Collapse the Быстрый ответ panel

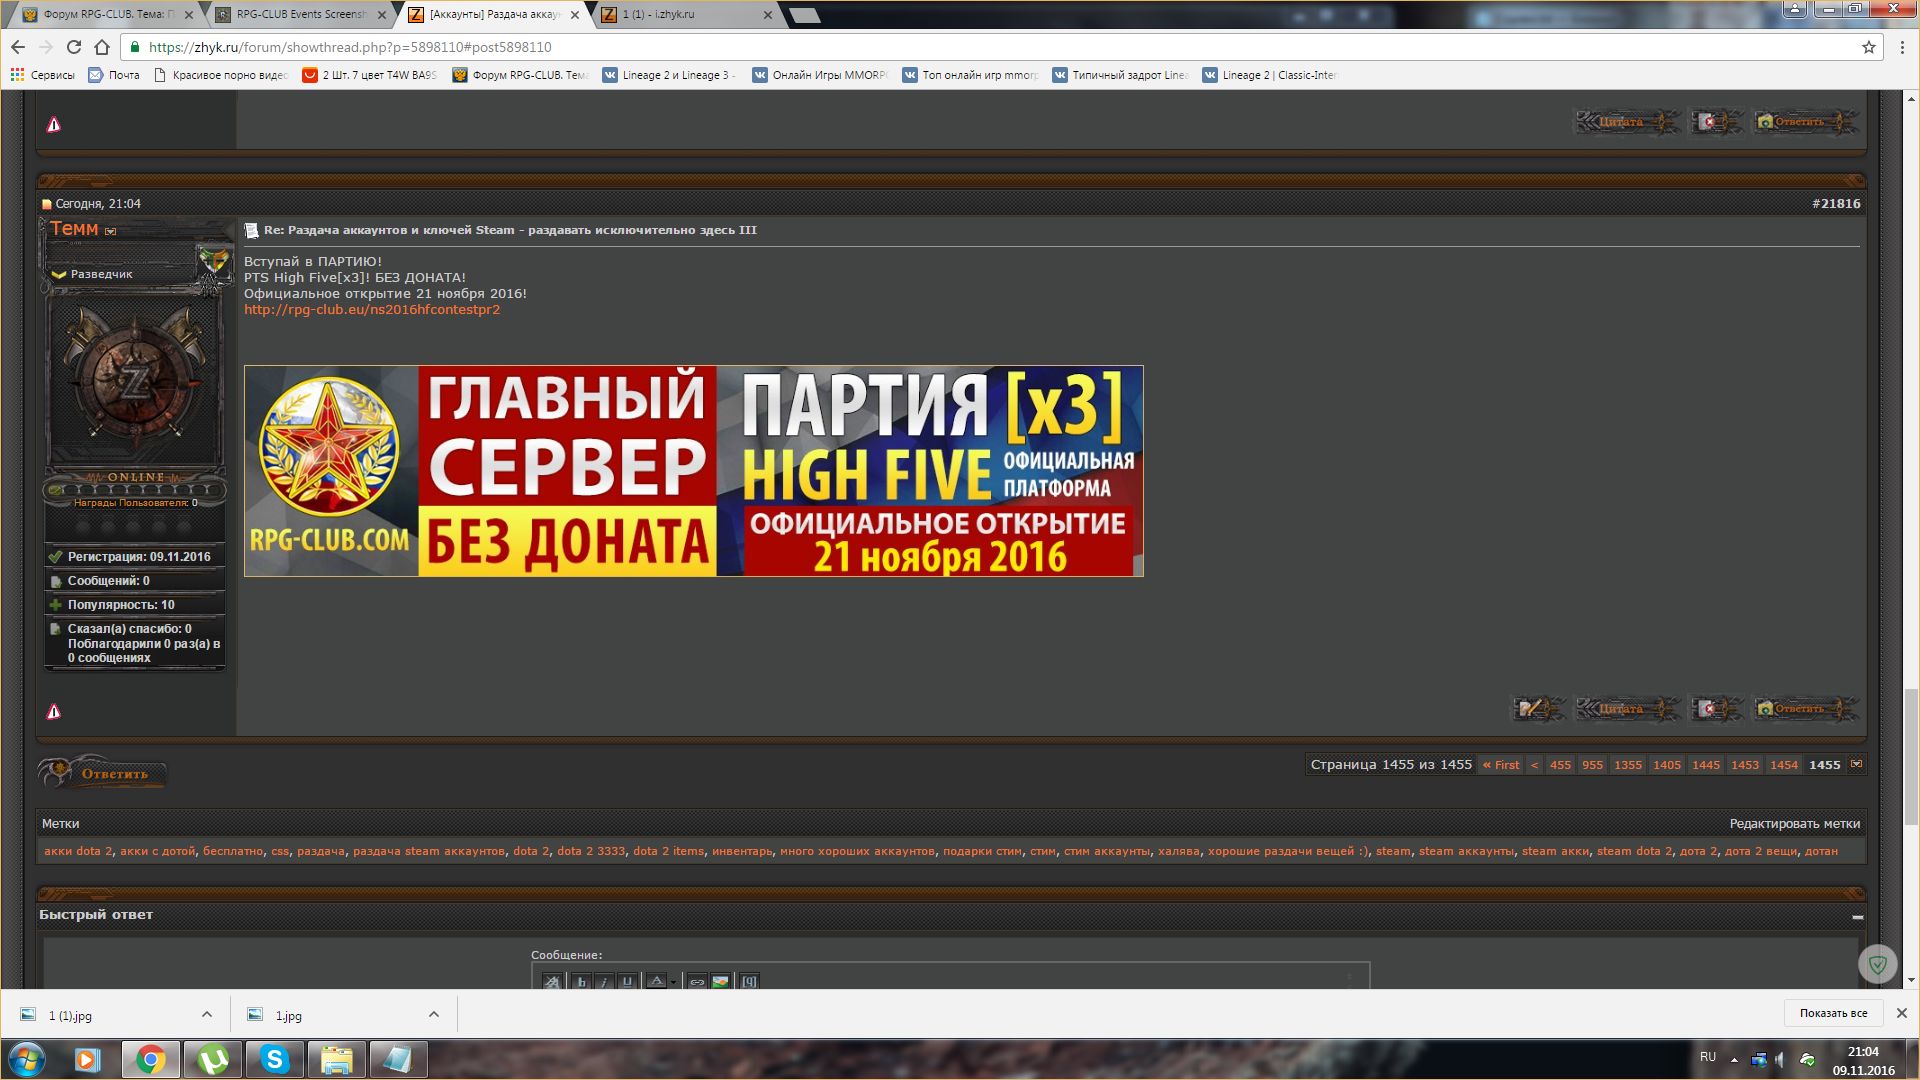click(x=1857, y=916)
